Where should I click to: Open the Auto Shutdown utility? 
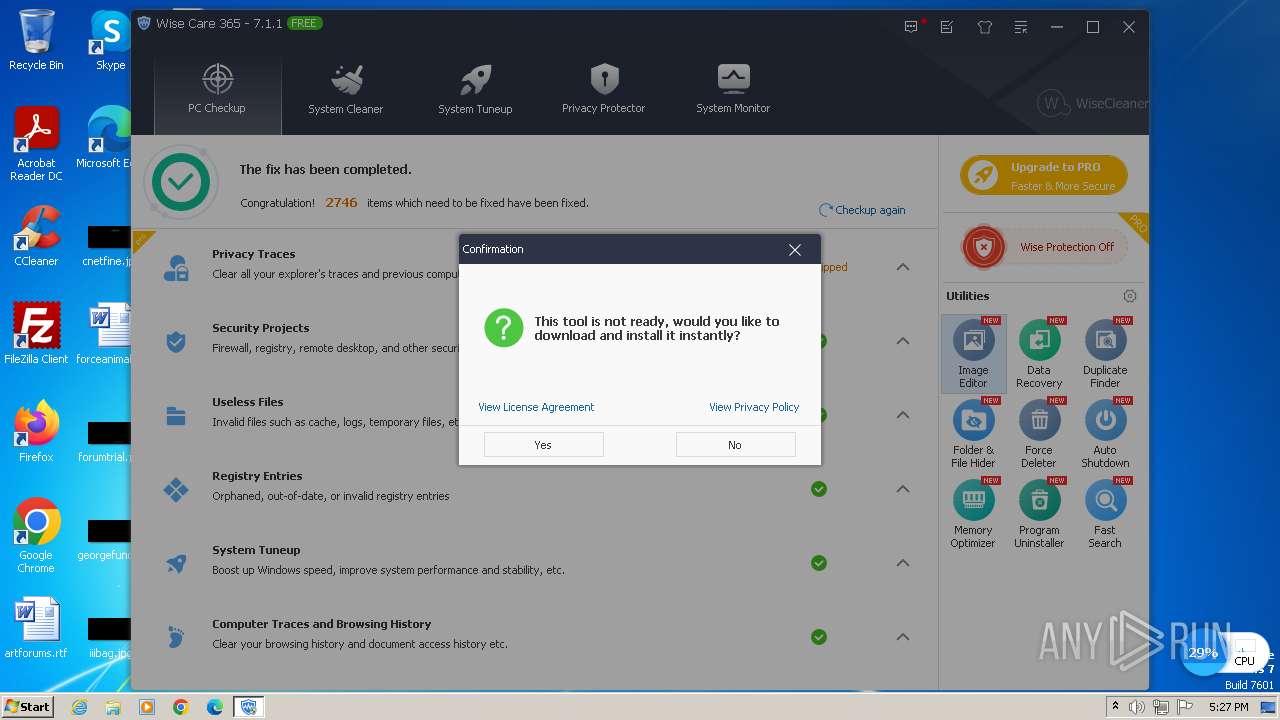click(x=1105, y=434)
